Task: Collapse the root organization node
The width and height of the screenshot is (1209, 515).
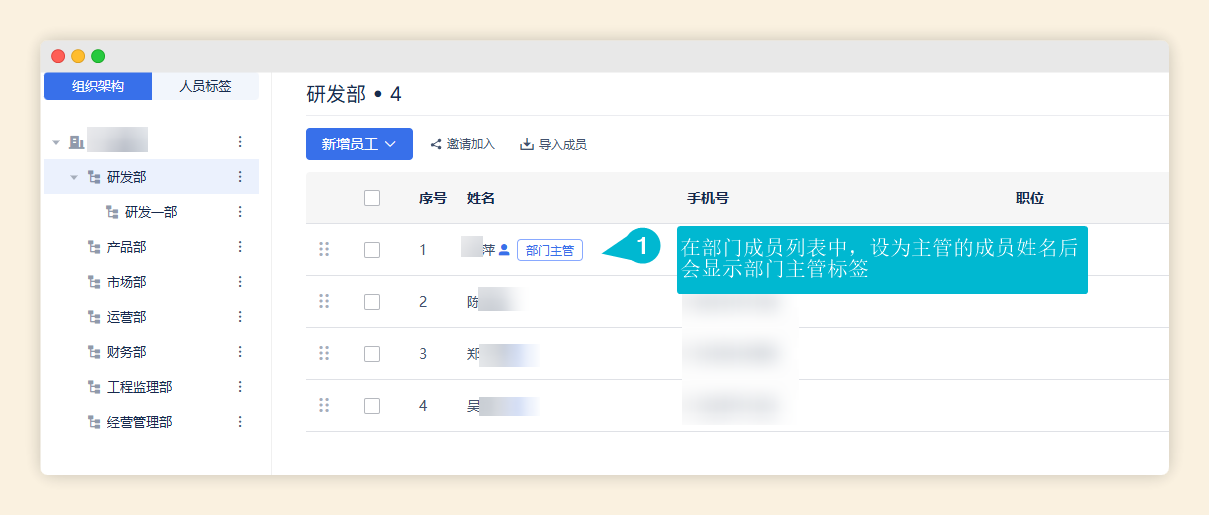Action: [56, 142]
